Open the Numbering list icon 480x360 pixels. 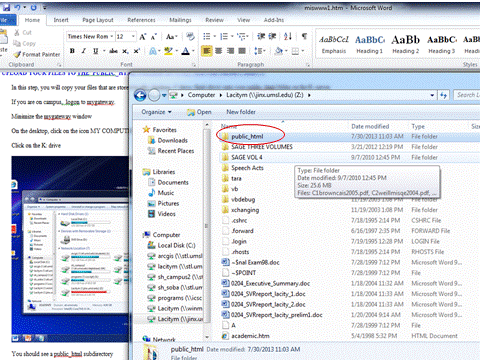coord(224,36)
